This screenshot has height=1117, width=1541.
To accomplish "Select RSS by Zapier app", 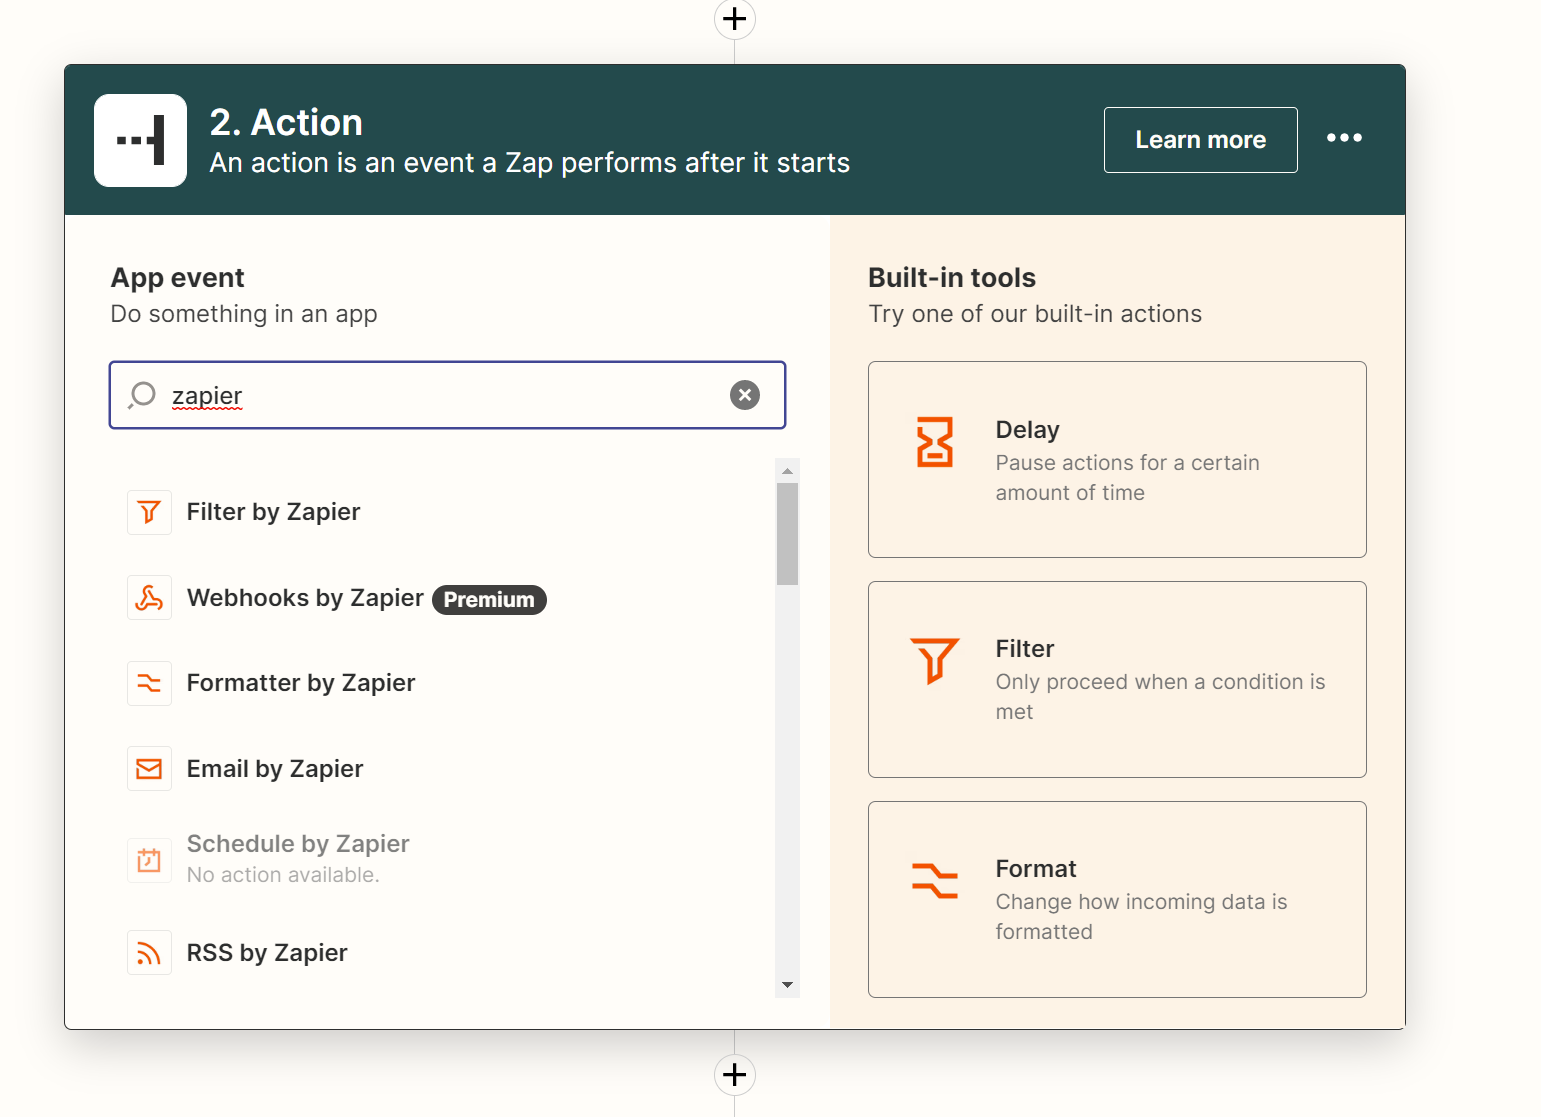I will [x=267, y=953].
